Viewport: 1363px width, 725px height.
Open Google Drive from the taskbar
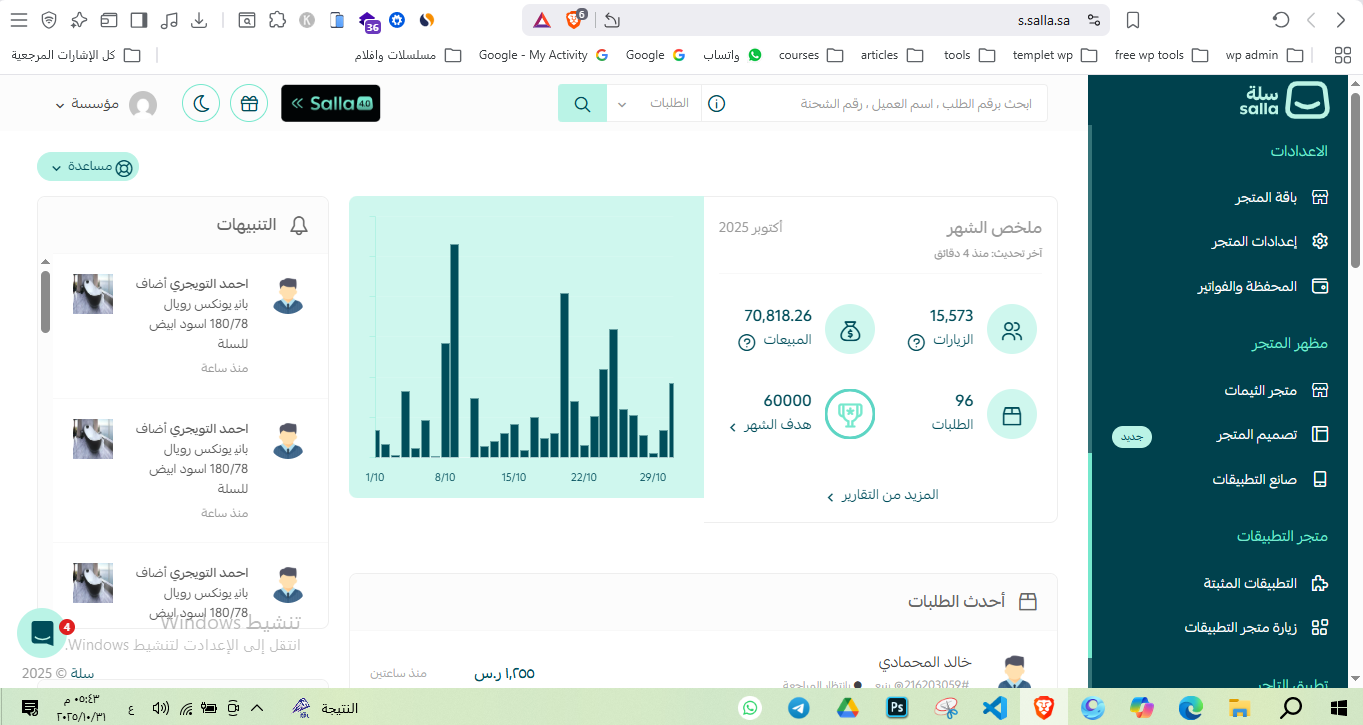(848, 708)
